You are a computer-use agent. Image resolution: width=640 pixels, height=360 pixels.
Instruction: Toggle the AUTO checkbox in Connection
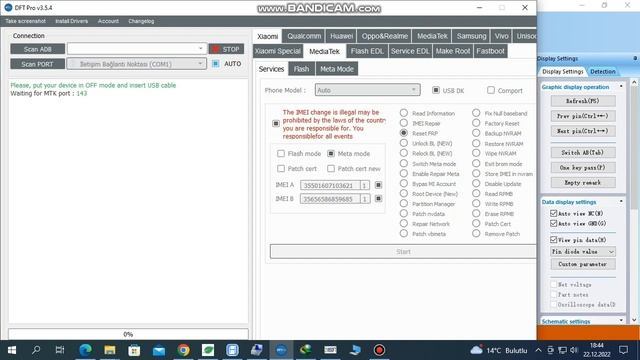tap(216, 64)
